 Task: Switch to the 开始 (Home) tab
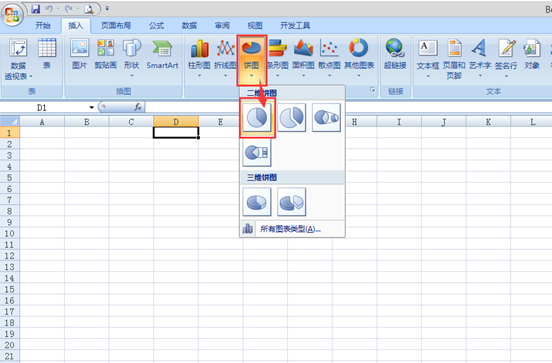(43, 26)
